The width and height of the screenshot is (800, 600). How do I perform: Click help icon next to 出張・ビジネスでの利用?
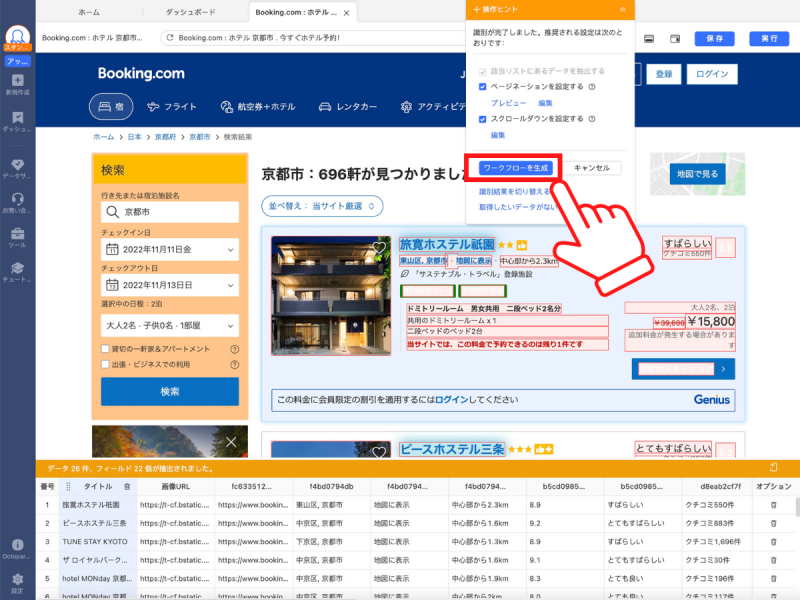[235, 365]
